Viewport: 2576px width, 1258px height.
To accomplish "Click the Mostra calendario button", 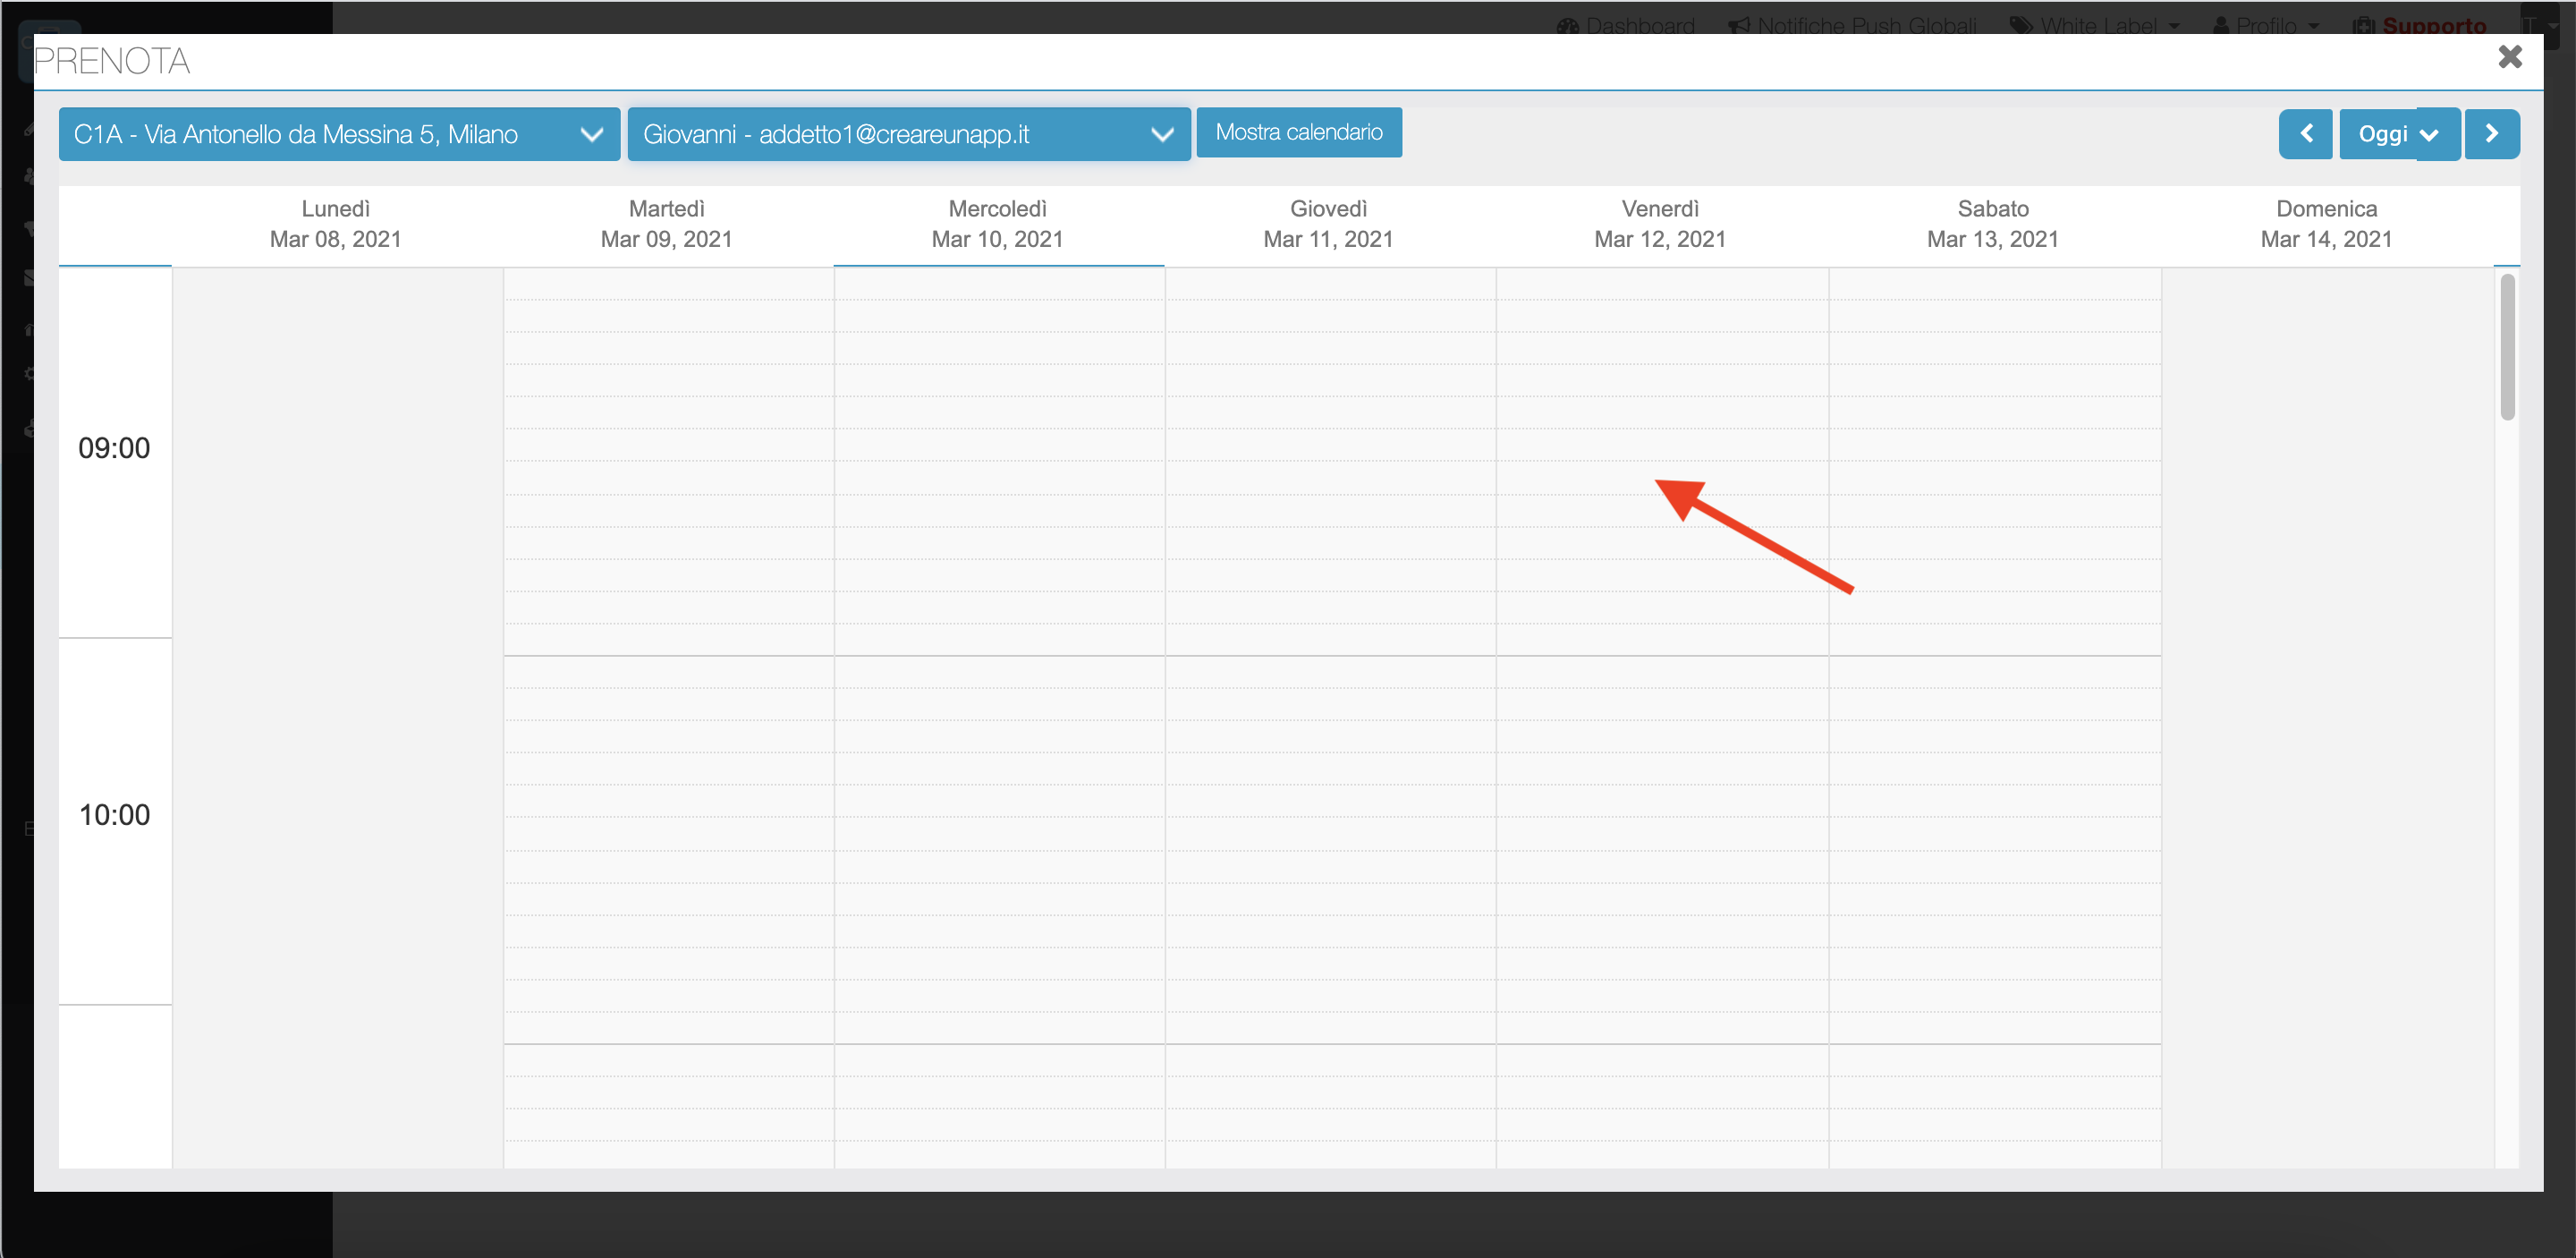I will (1298, 132).
